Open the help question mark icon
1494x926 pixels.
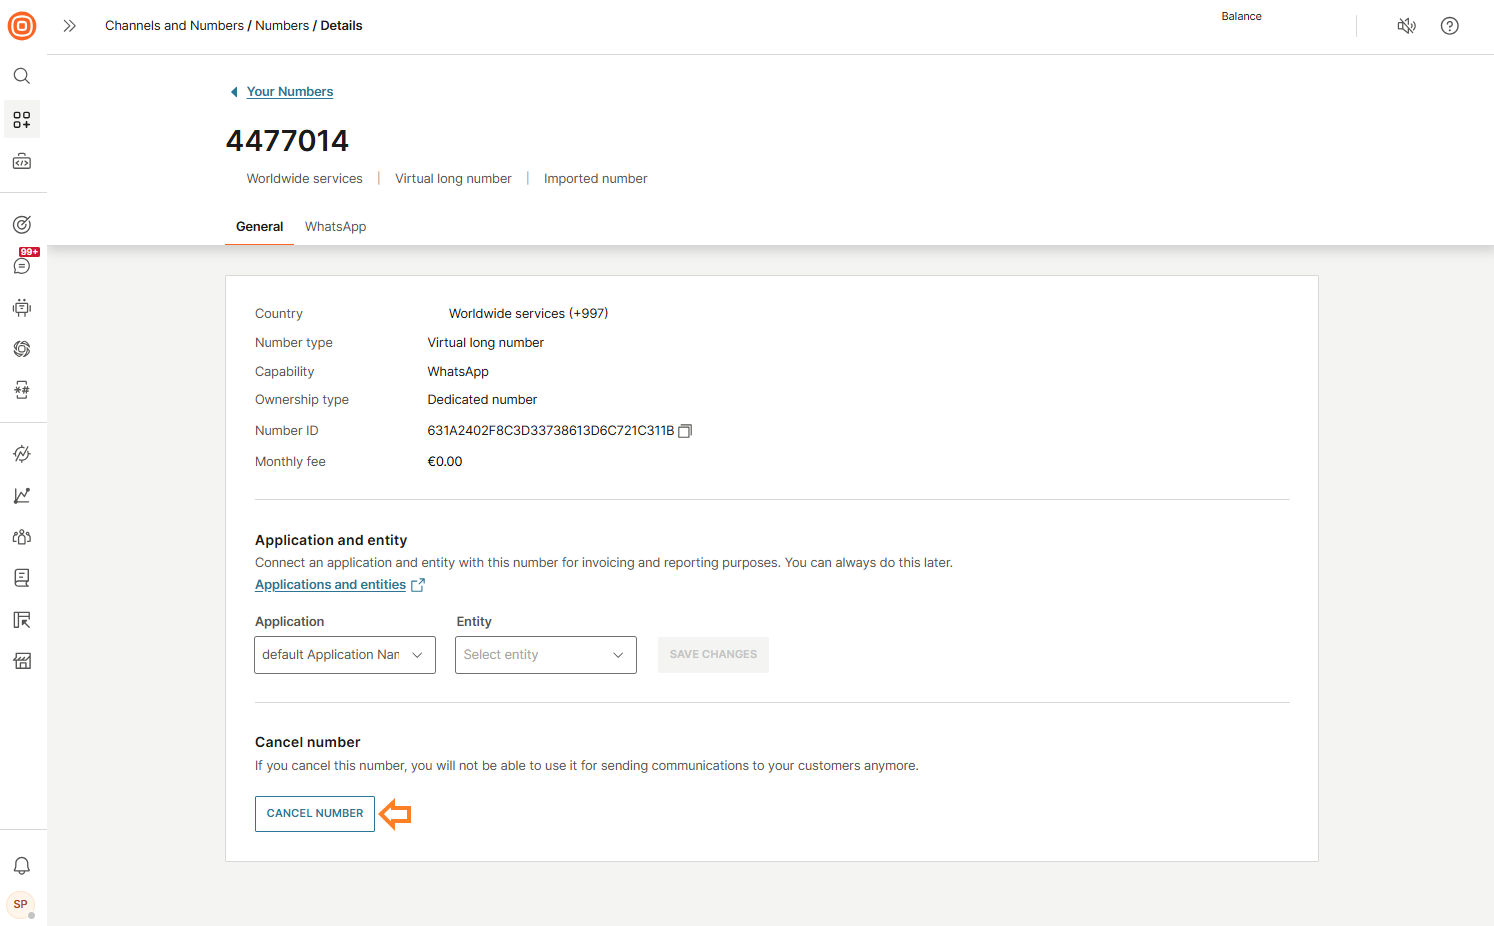pos(1449,26)
